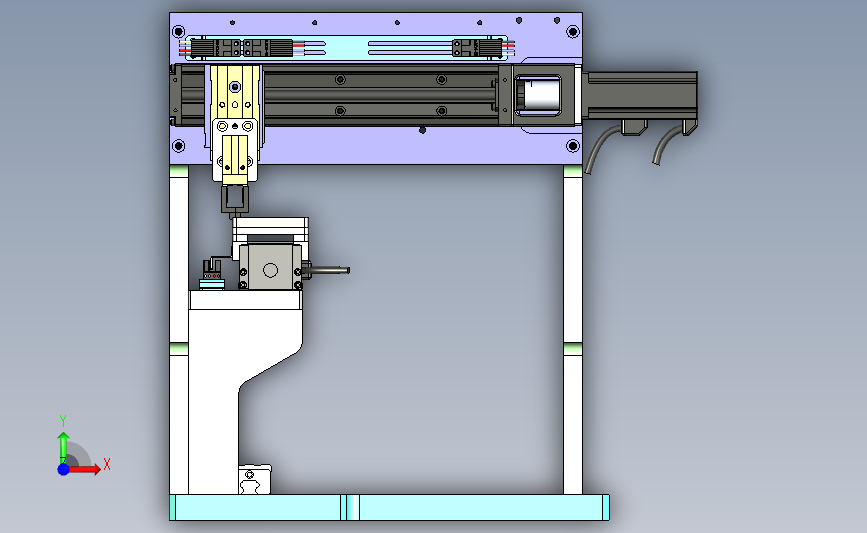Select the right cable under the motor housing
867x533 pixels.
coord(666,145)
